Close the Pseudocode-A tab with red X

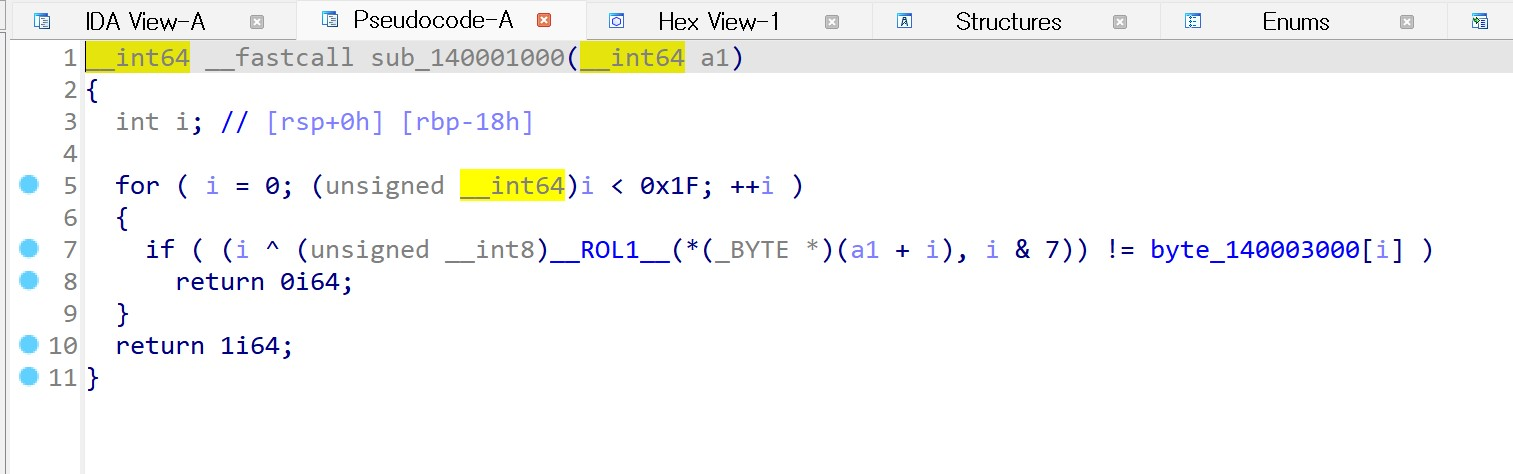544,20
